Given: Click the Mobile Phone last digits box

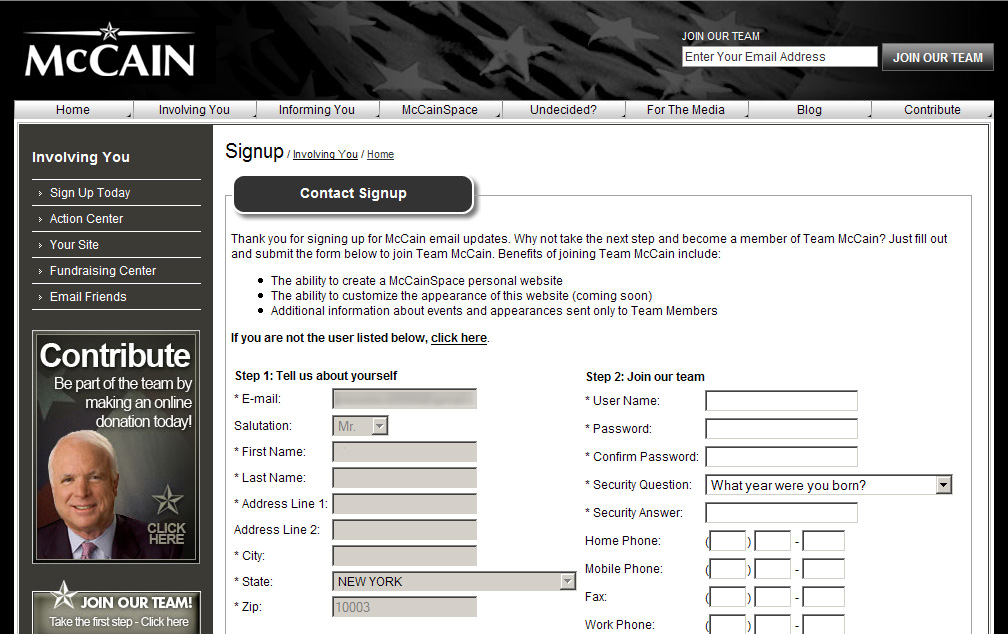Looking at the screenshot, I should pyautogui.click(x=824, y=568).
